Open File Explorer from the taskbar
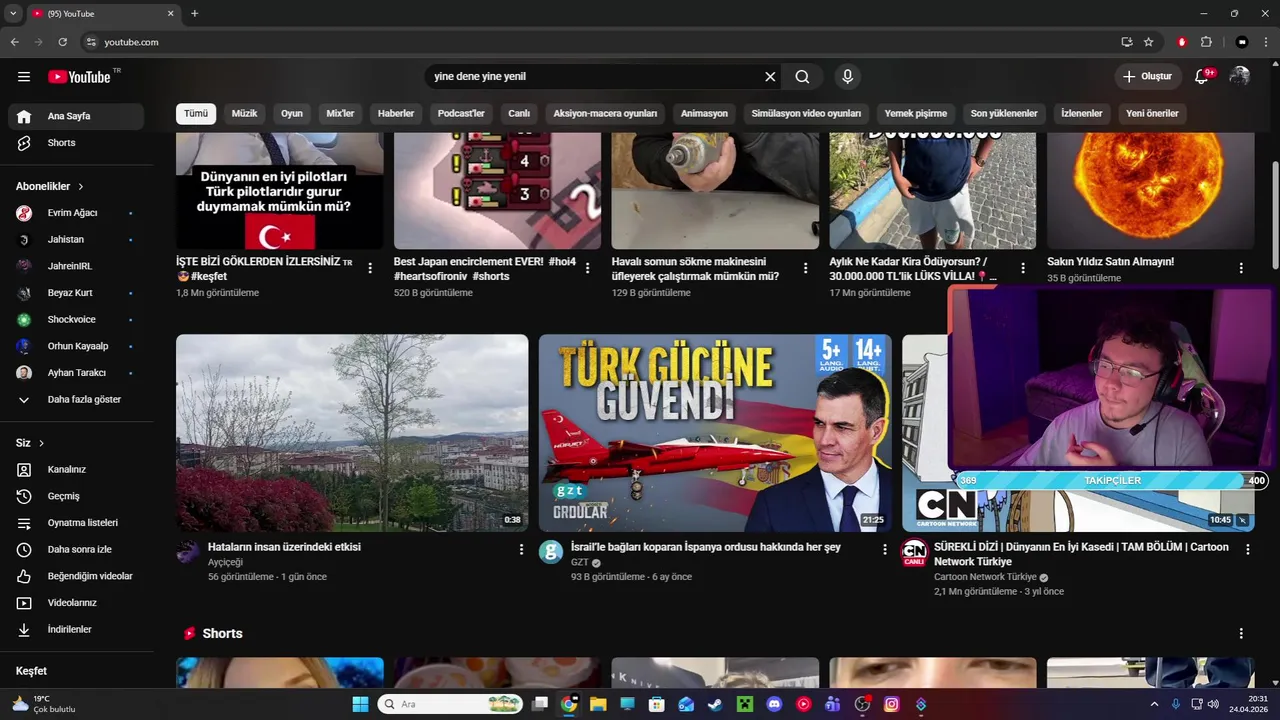Viewport: 1280px width, 720px height. tap(598, 704)
